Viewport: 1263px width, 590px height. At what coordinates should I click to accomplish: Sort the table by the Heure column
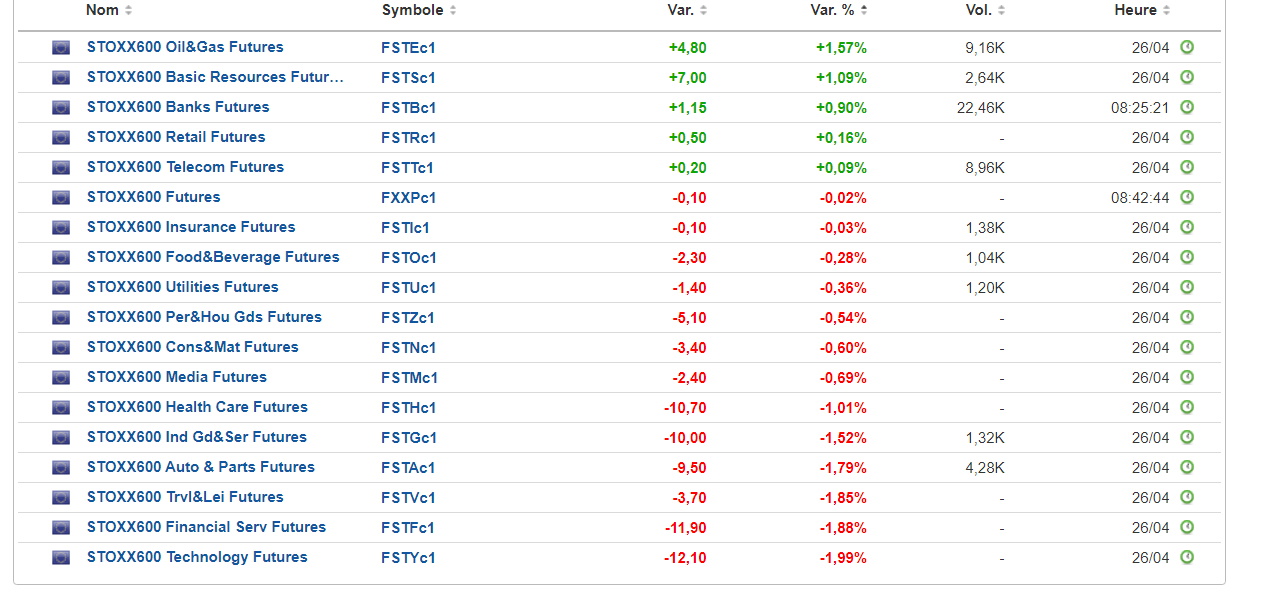1141,10
